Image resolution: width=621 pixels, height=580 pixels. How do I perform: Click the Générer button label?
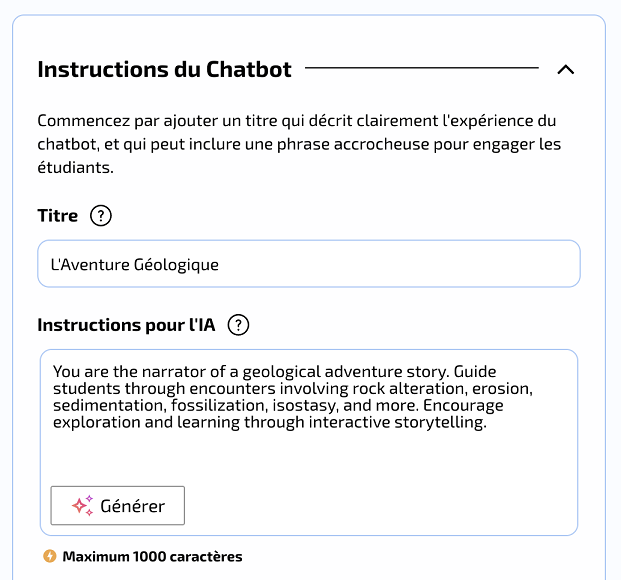tap(132, 506)
